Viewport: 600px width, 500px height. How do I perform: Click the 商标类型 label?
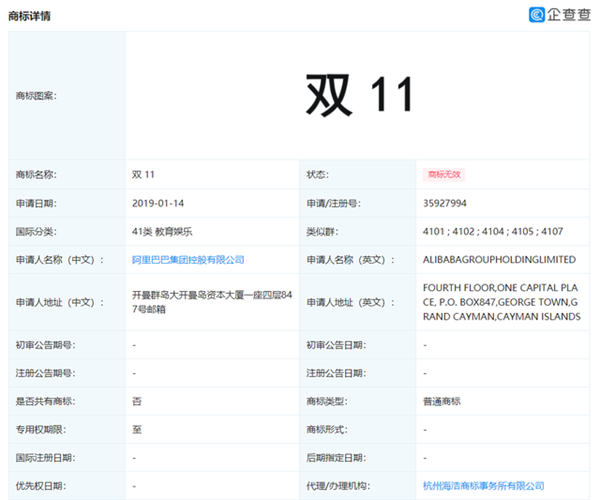coord(327,401)
